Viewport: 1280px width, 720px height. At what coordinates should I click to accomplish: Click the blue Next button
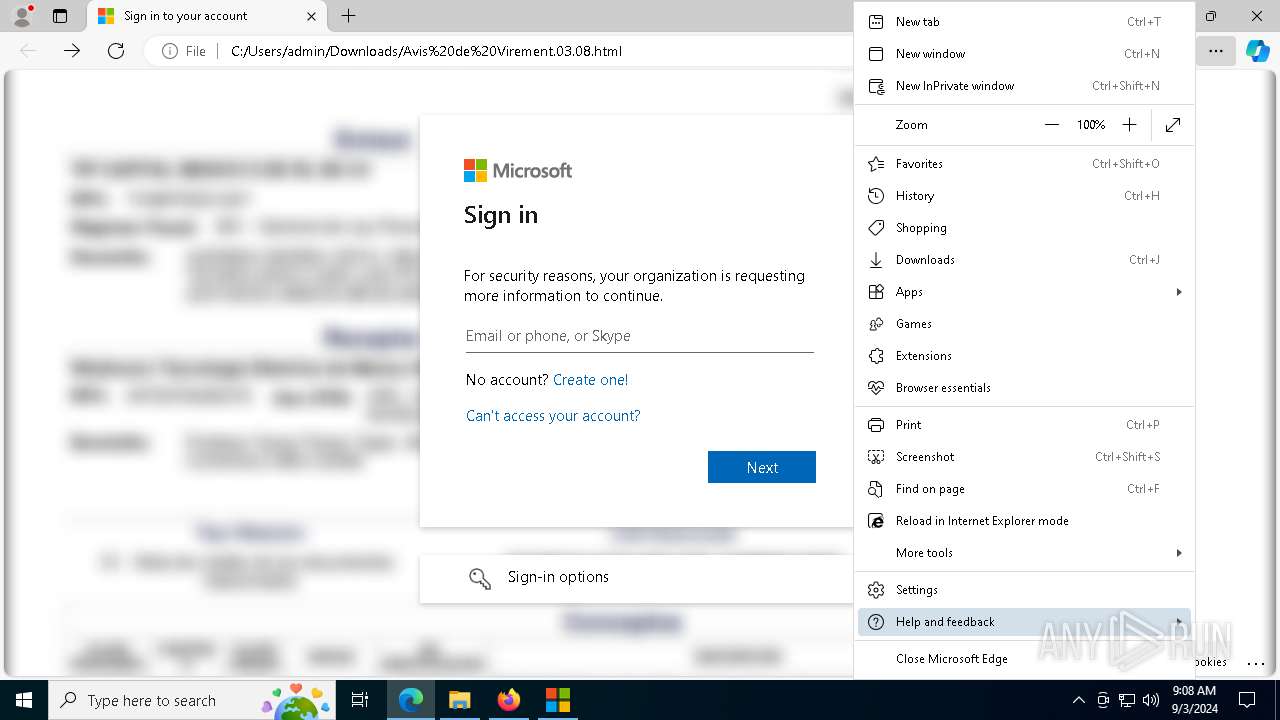762,468
